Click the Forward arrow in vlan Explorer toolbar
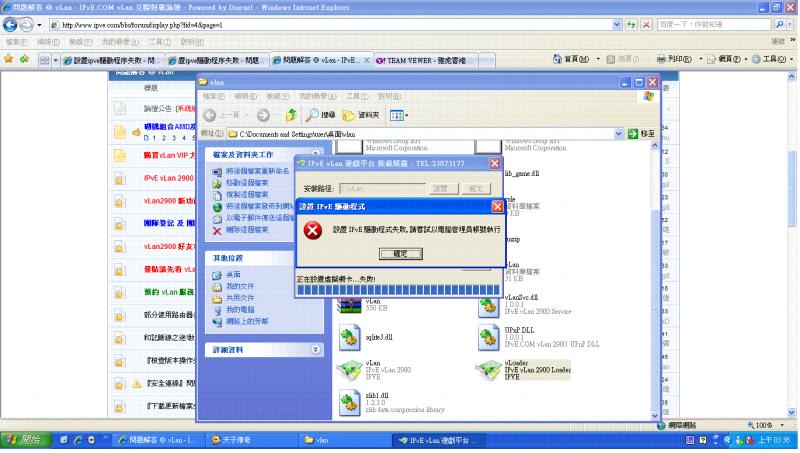The image size is (800, 453). point(263,115)
